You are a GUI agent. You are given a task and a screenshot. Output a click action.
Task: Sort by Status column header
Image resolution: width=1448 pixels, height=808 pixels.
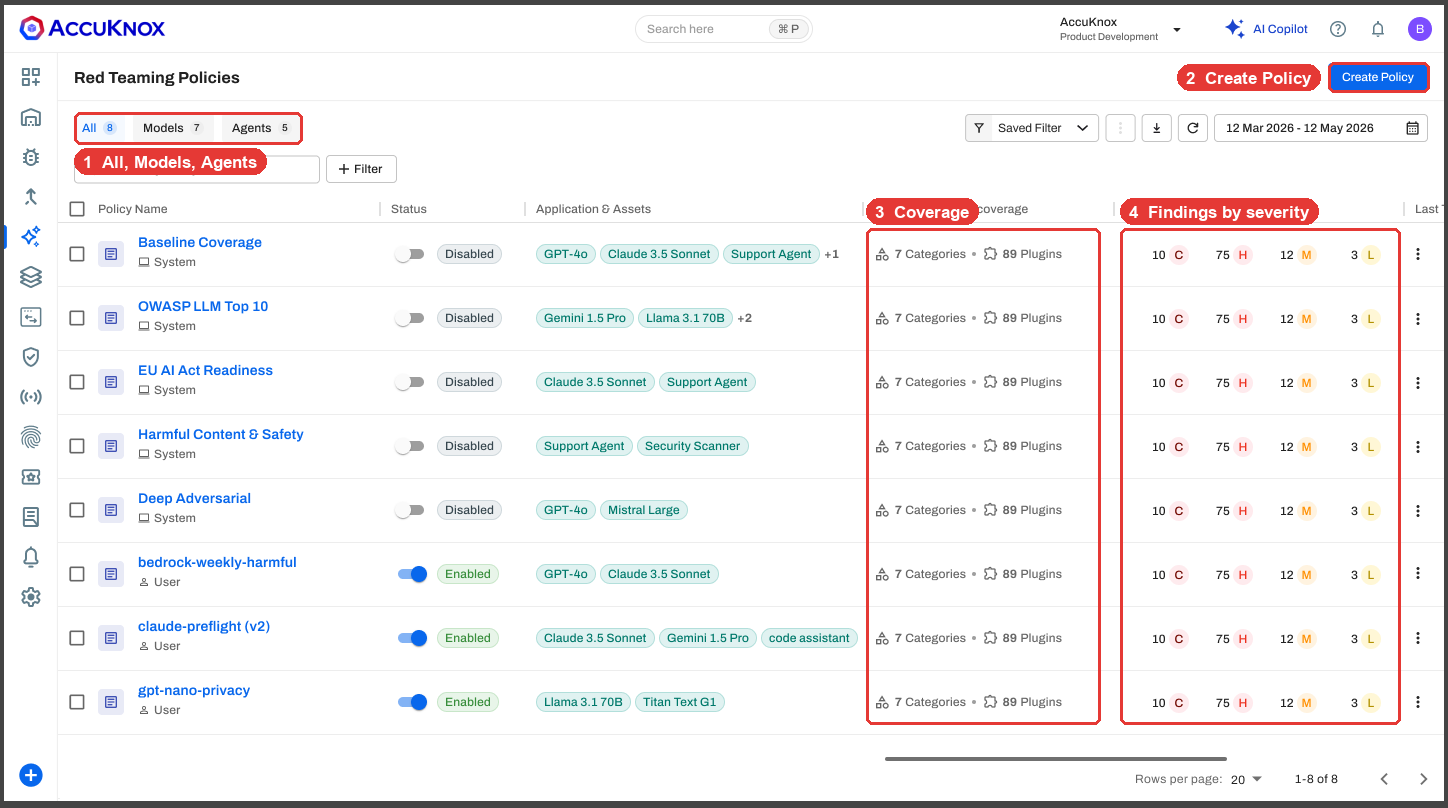(x=409, y=209)
